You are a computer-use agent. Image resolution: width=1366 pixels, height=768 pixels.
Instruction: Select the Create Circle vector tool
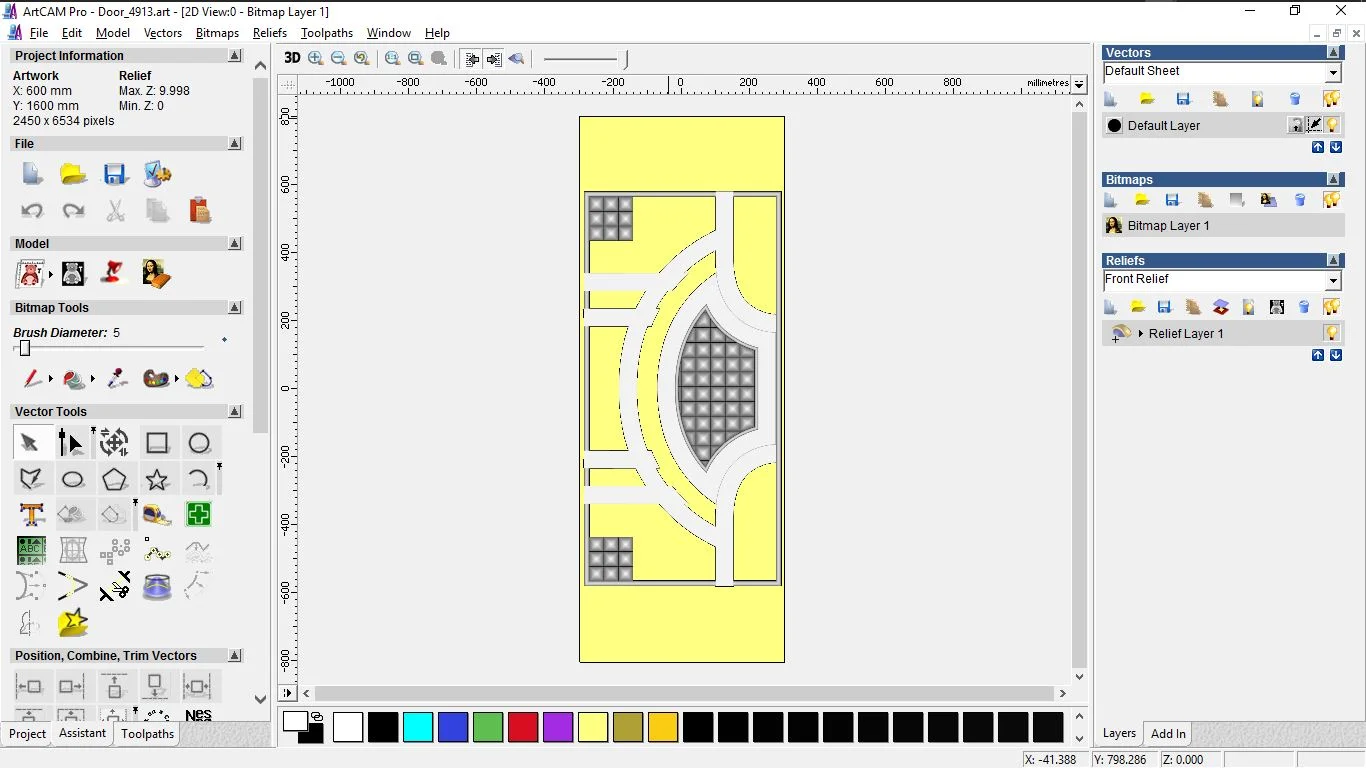[x=199, y=443]
